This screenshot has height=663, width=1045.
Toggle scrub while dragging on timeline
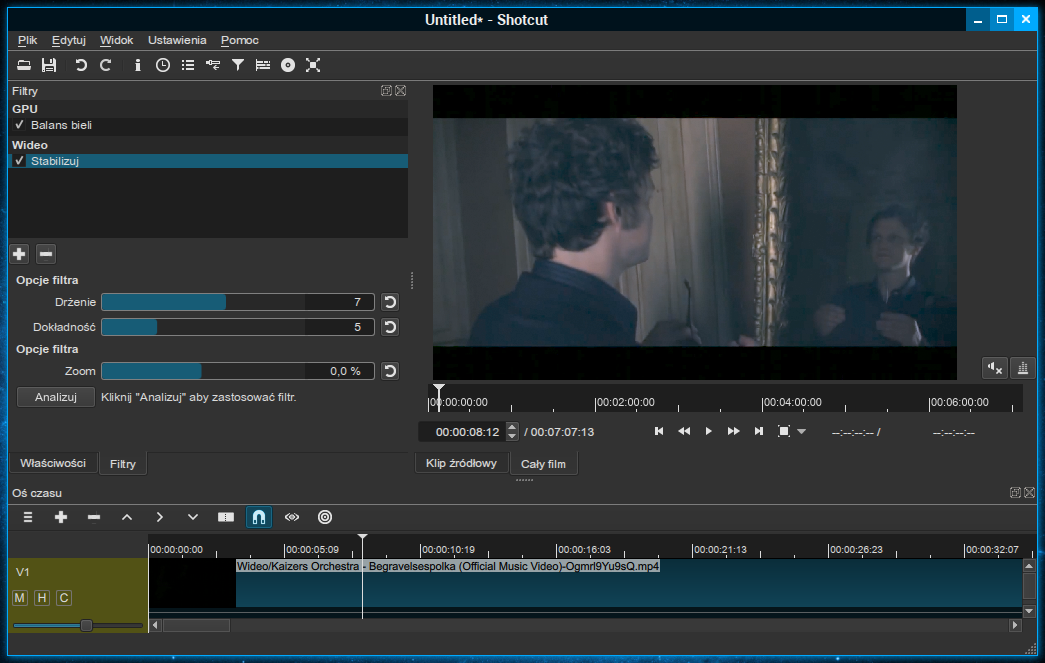point(292,517)
